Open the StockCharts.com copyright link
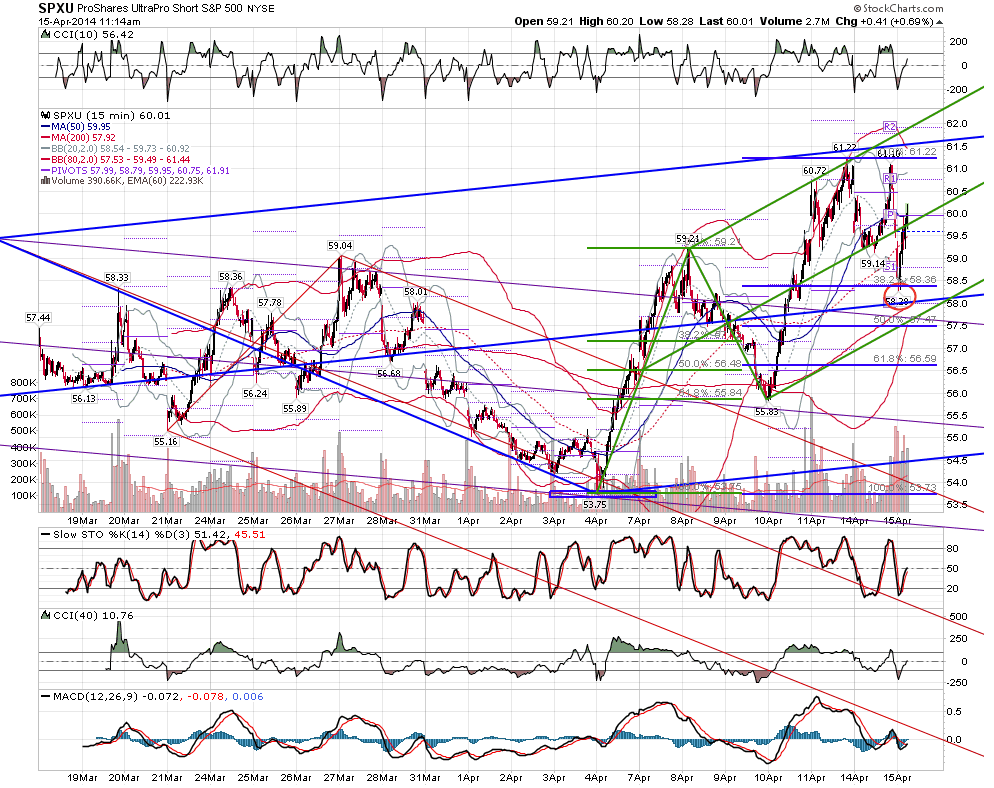994x788 pixels. (898, 8)
